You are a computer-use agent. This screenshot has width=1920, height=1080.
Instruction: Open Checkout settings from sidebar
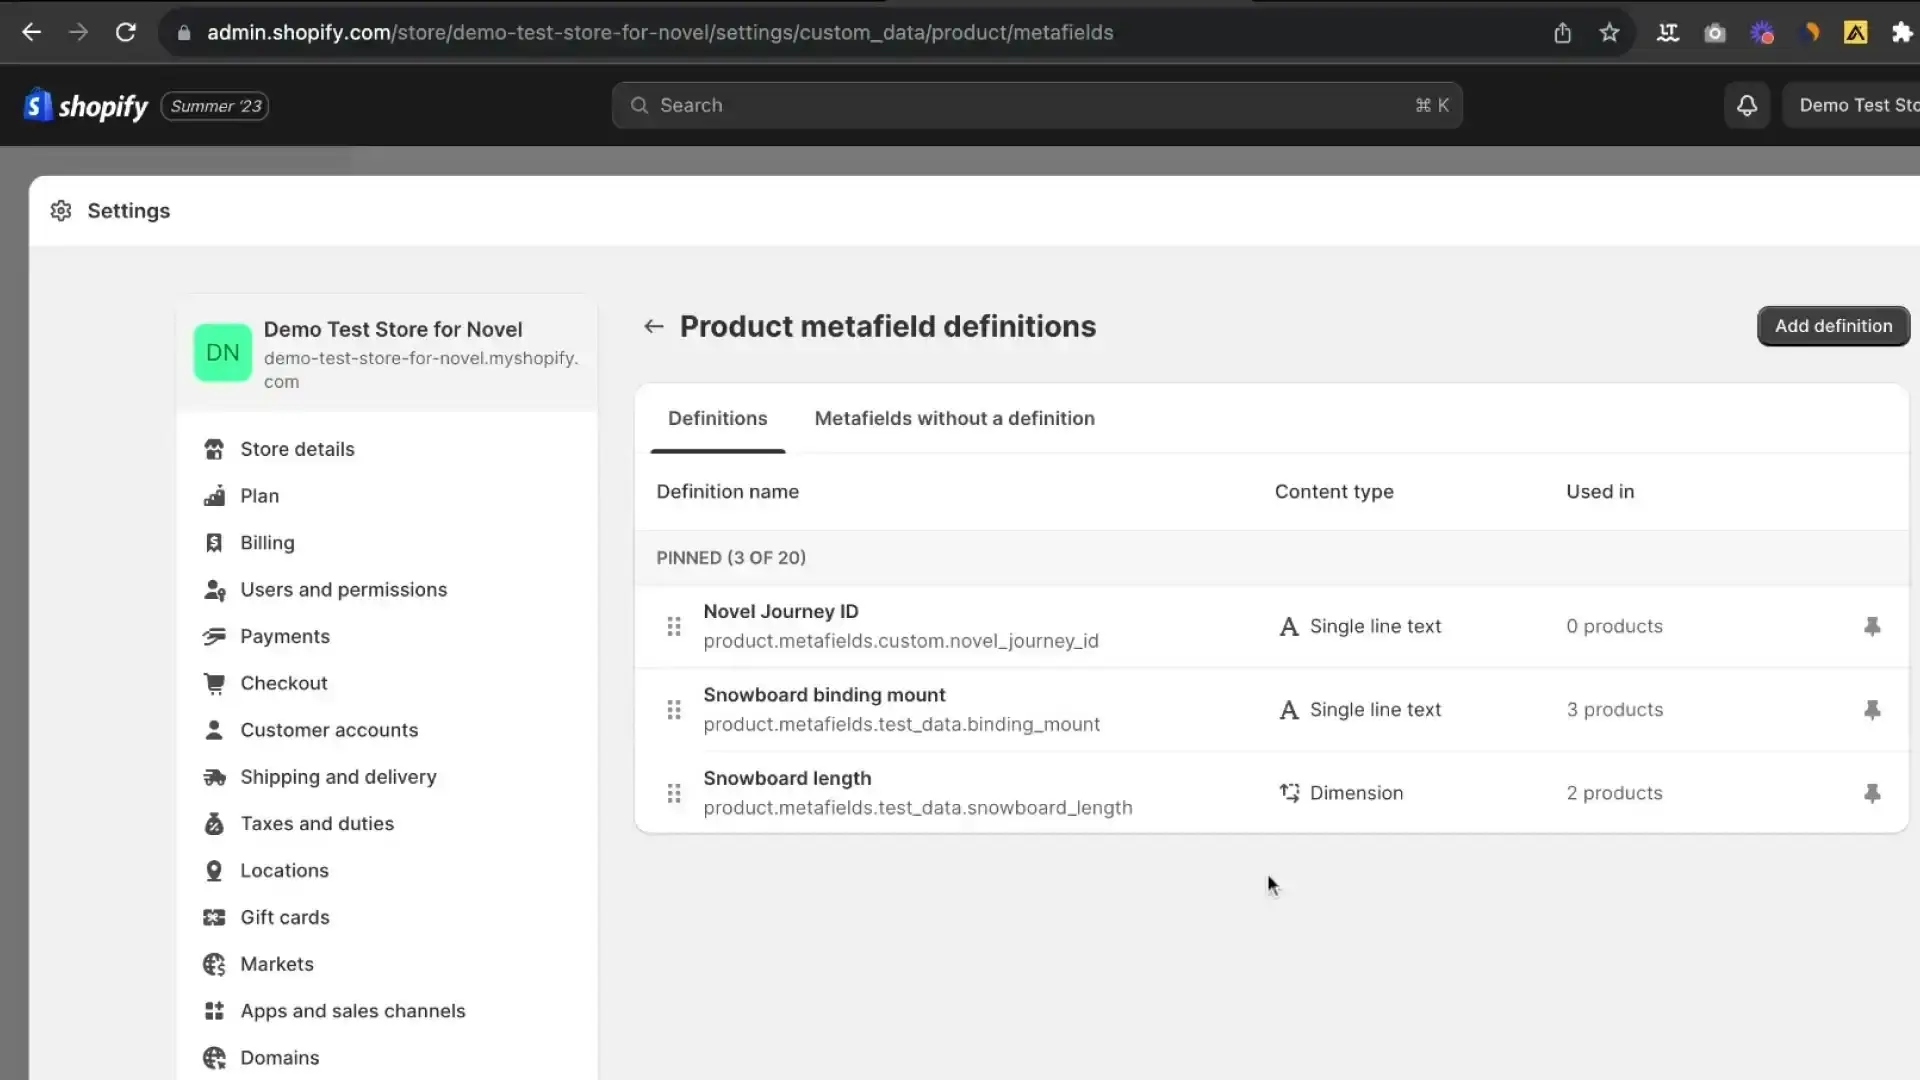tap(283, 684)
